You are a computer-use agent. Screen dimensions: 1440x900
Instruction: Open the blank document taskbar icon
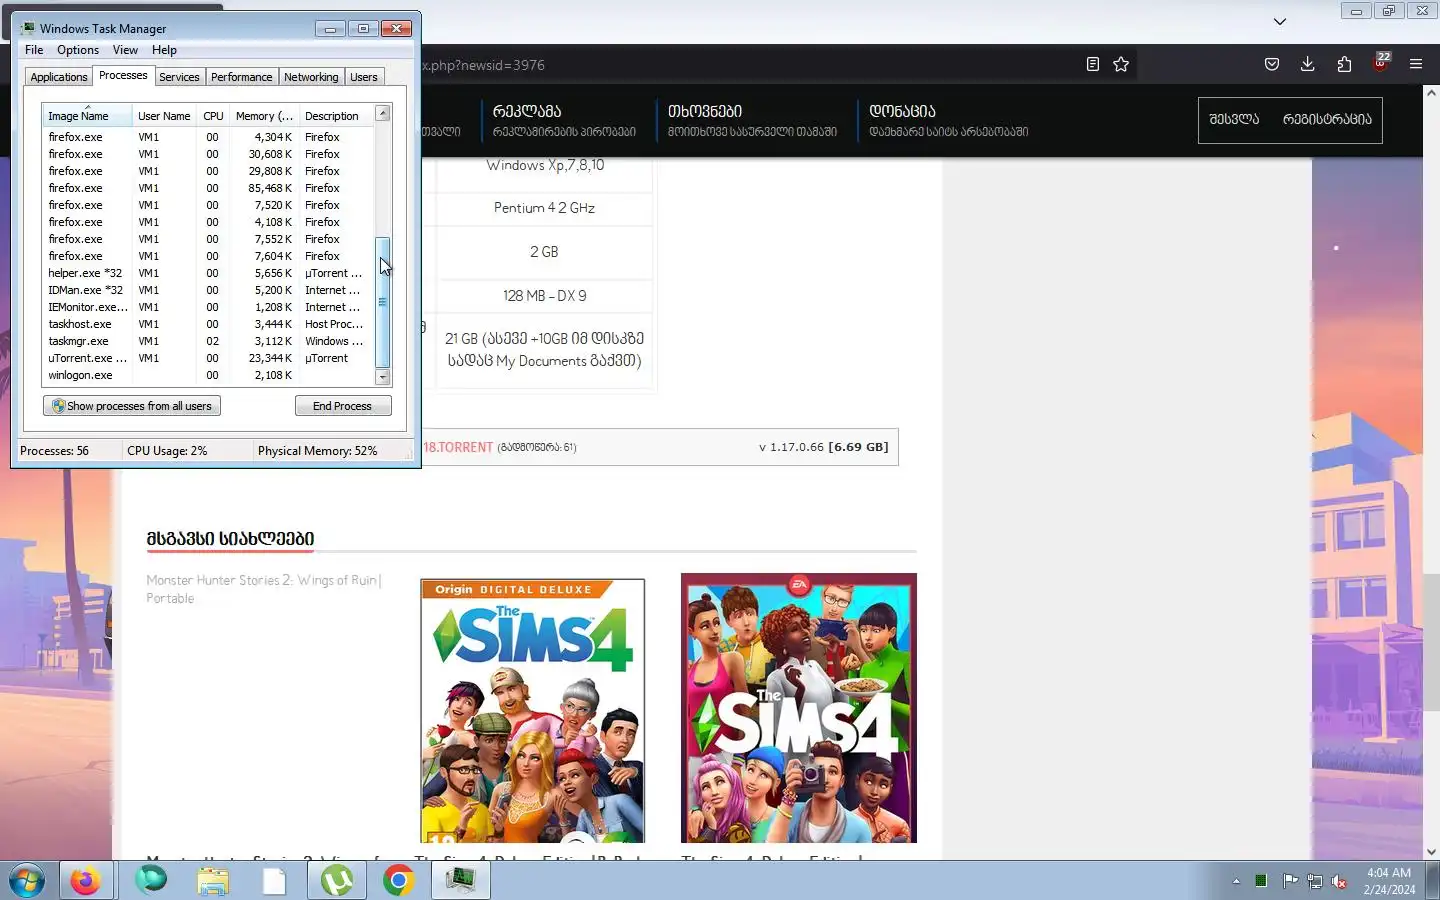coord(274,881)
